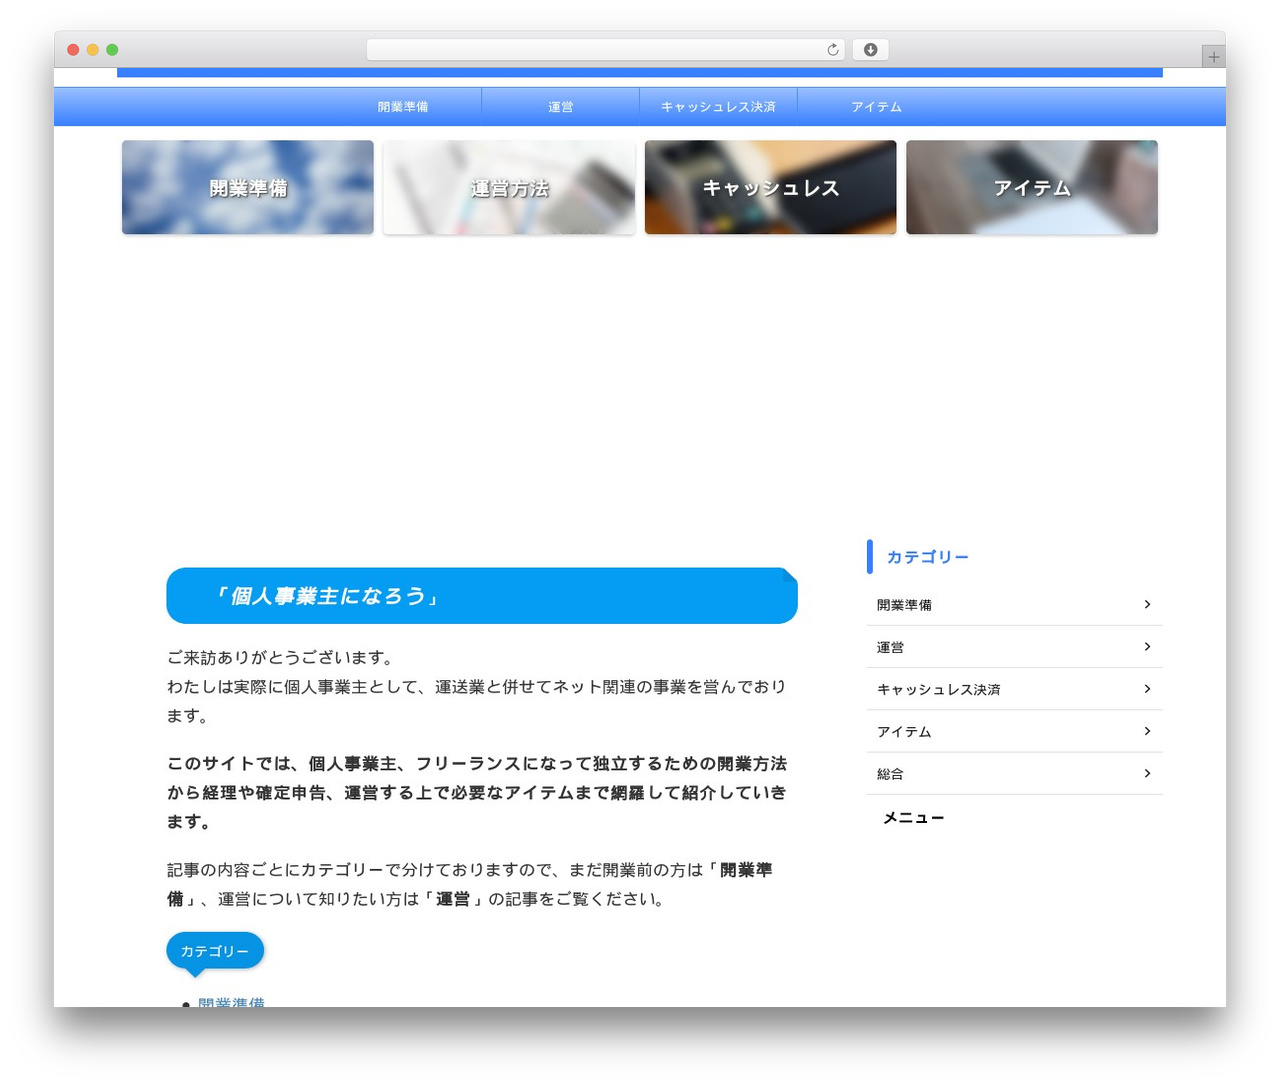Screen dimensions: 1280x1084
Task: Open the browser downloads button
Action: tap(870, 50)
